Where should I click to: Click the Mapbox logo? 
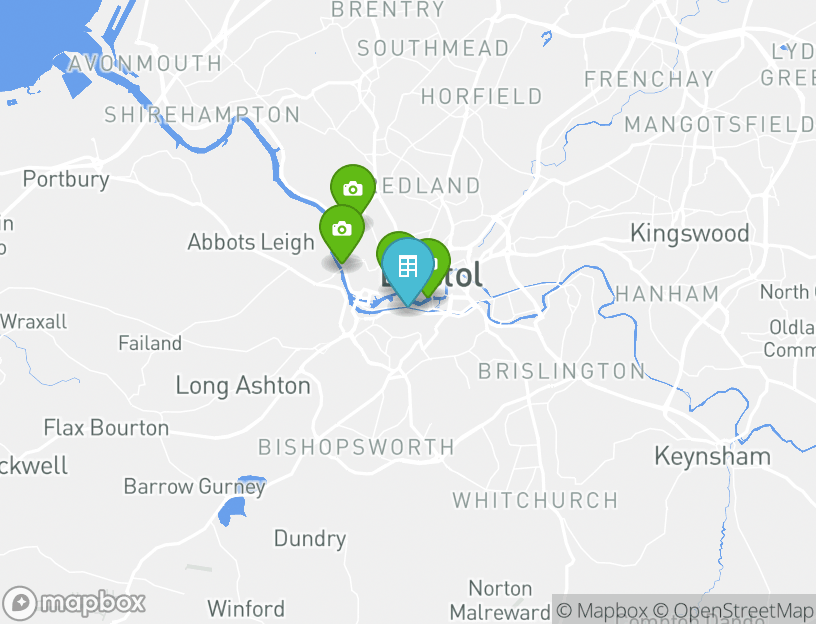[74, 603]
